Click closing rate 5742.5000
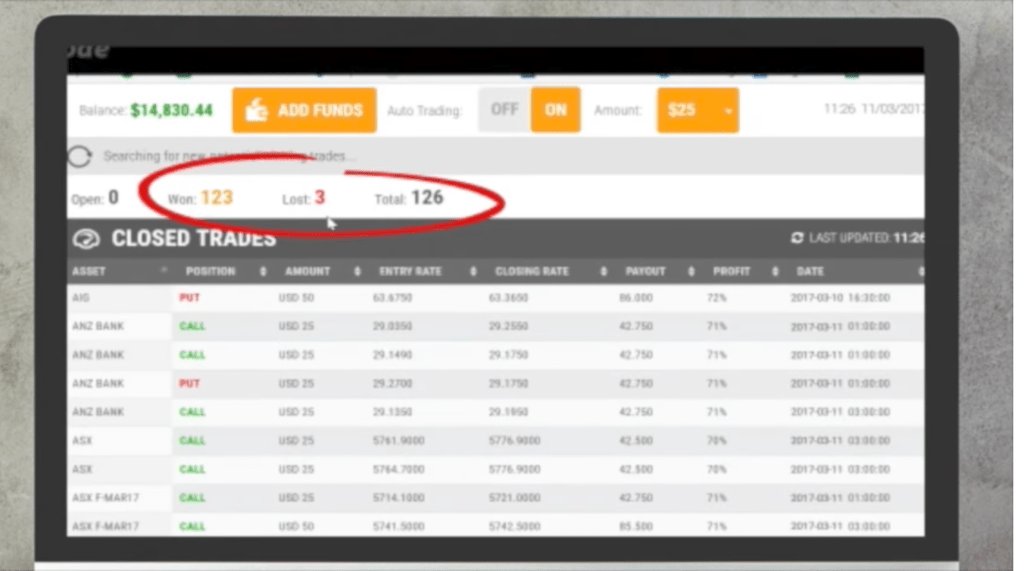 (x=515, y=527)
